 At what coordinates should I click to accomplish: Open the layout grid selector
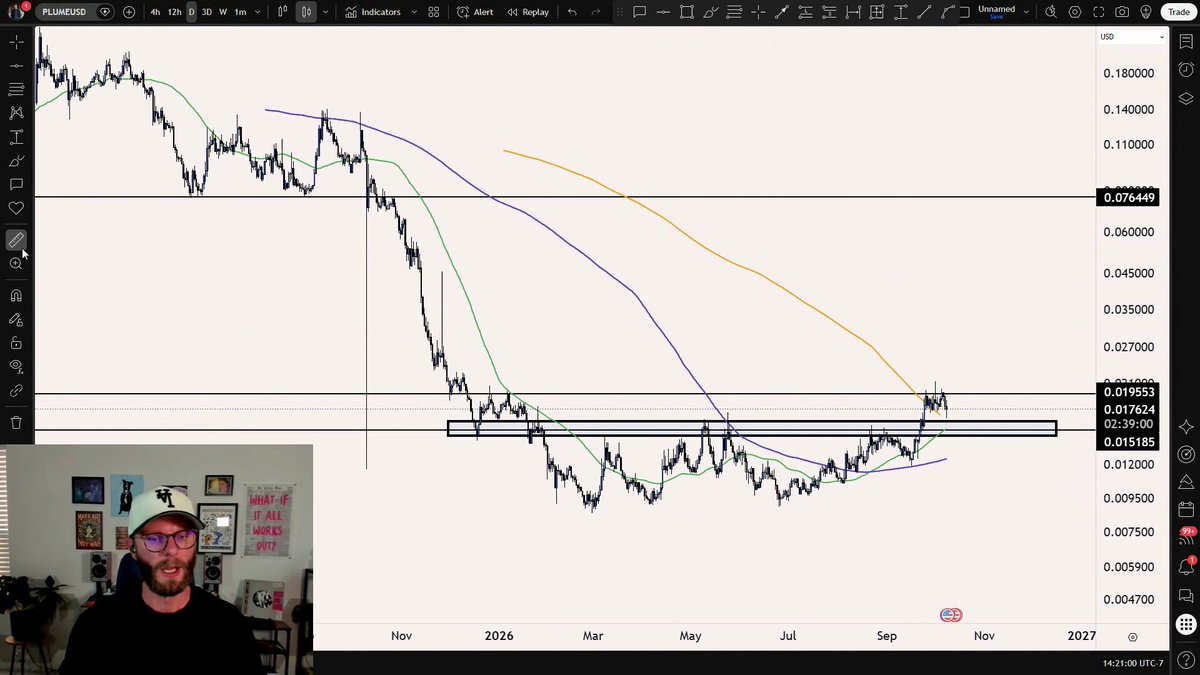pyautogui.click(x=433, y=12)
